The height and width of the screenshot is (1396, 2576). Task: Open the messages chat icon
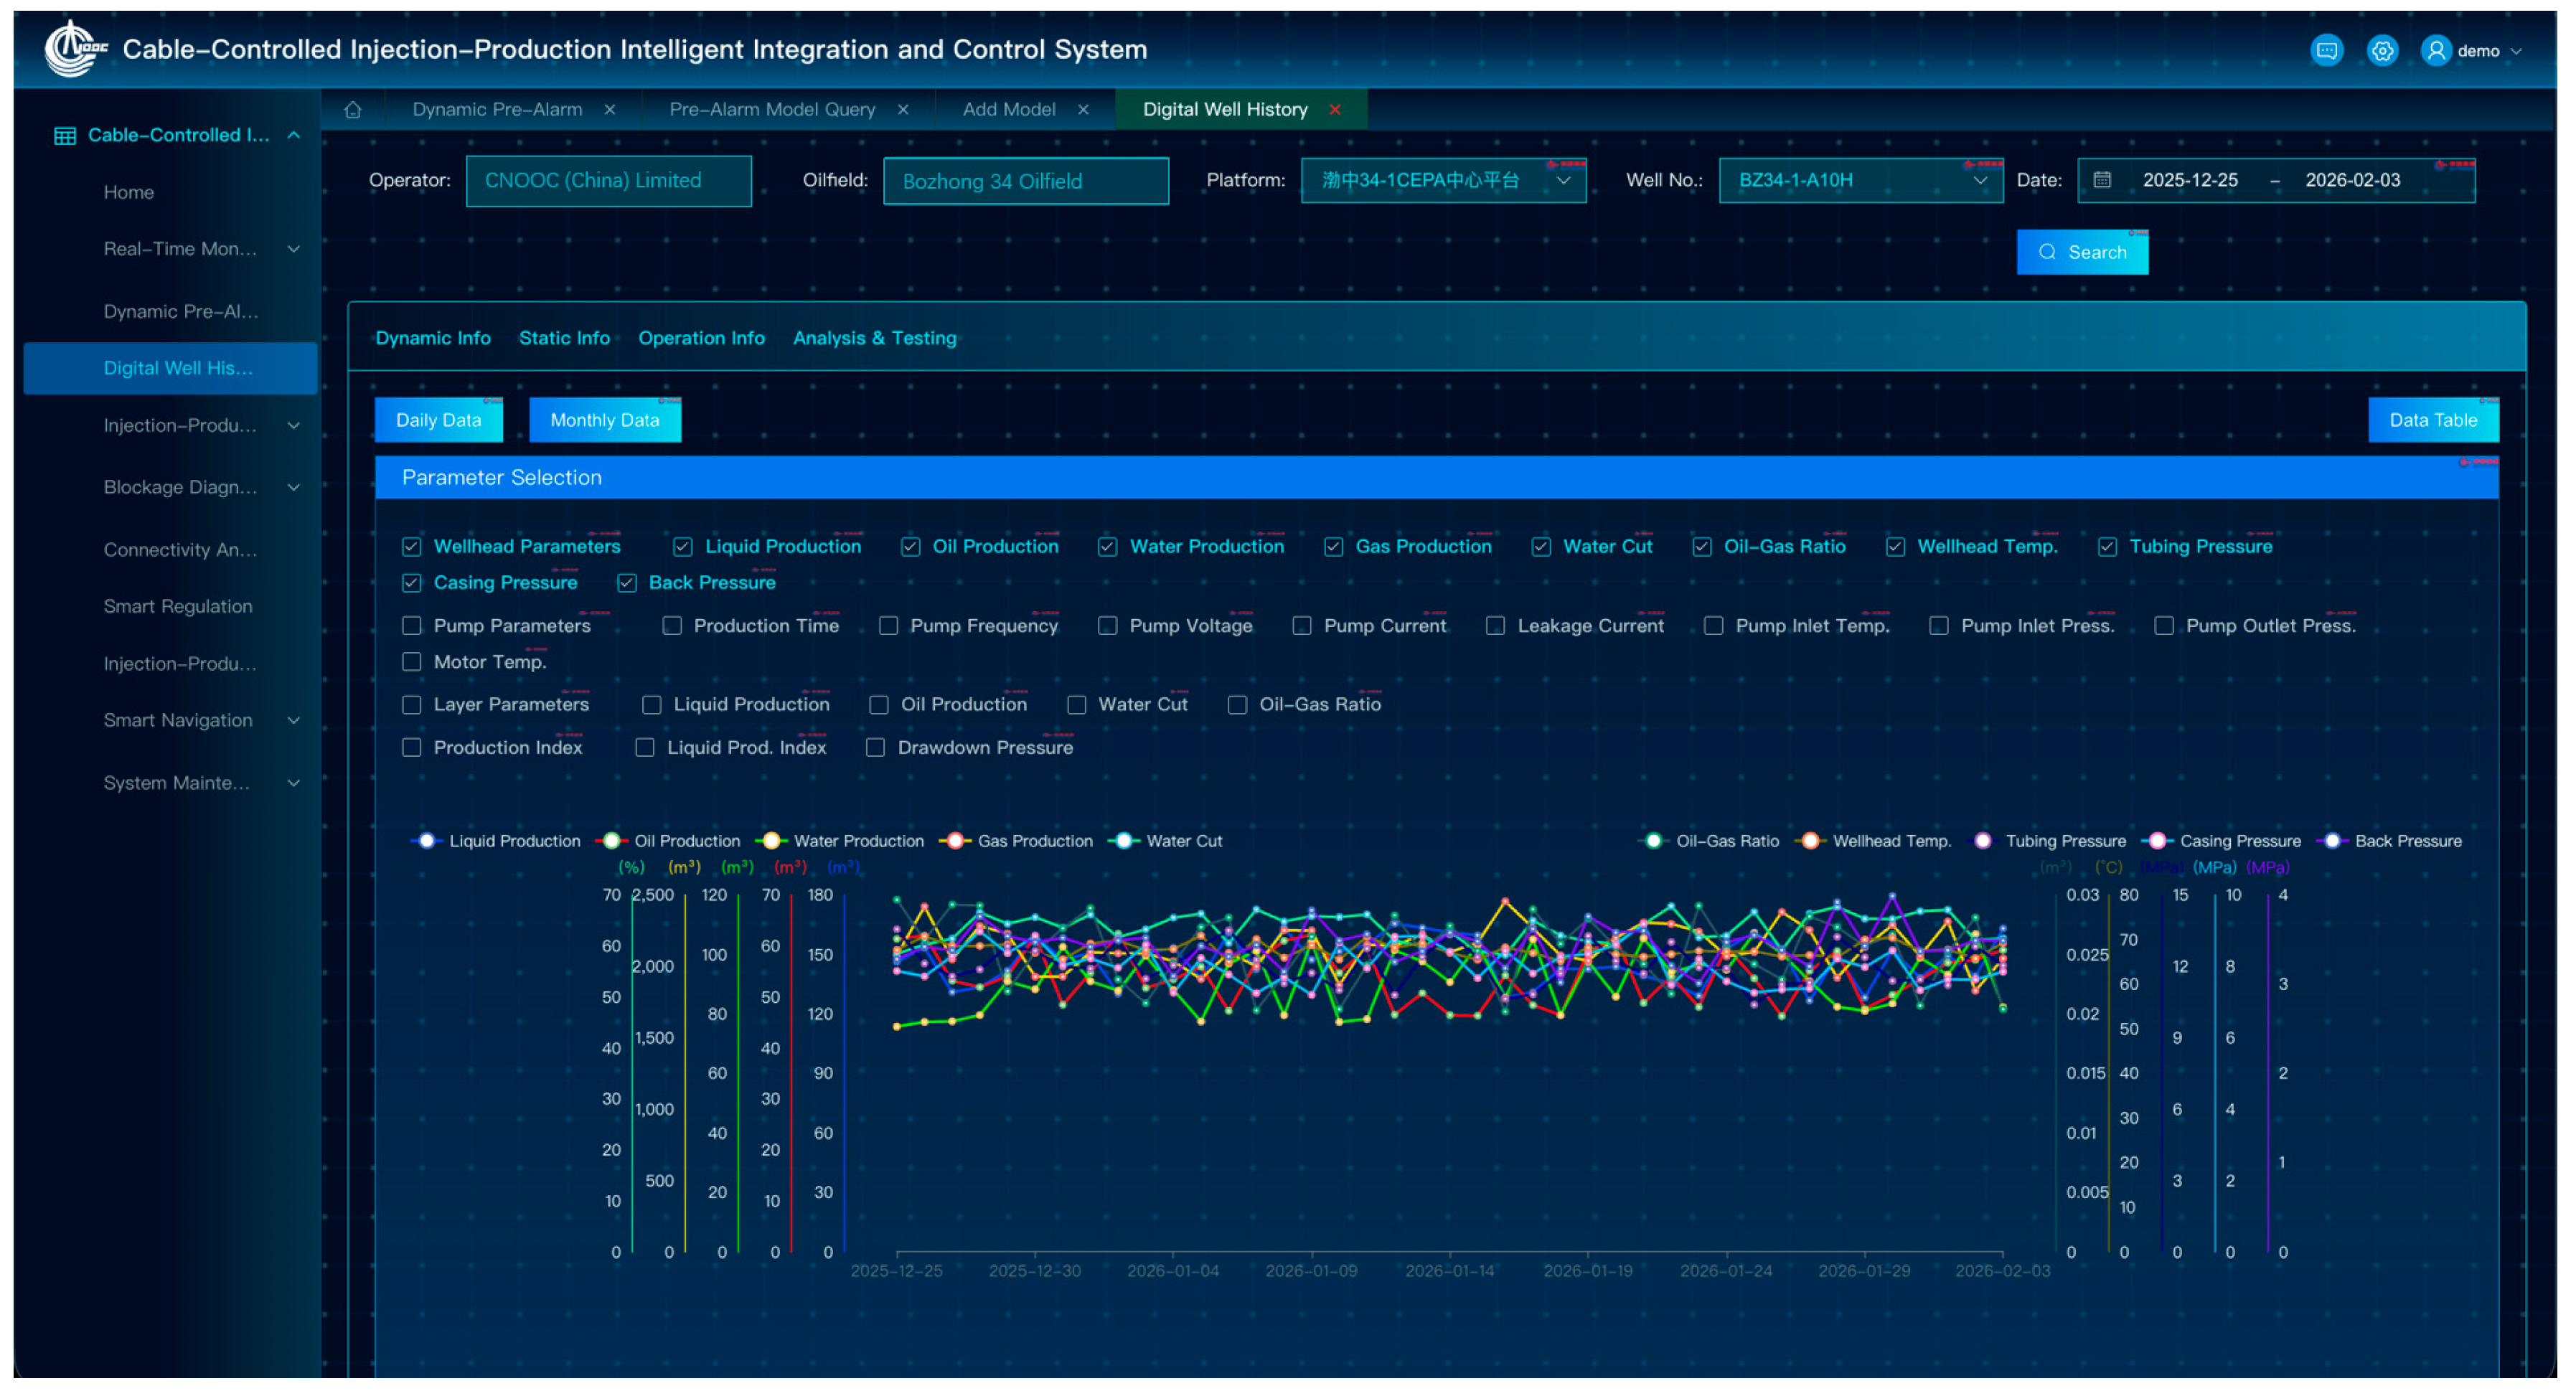point(2326,50)
